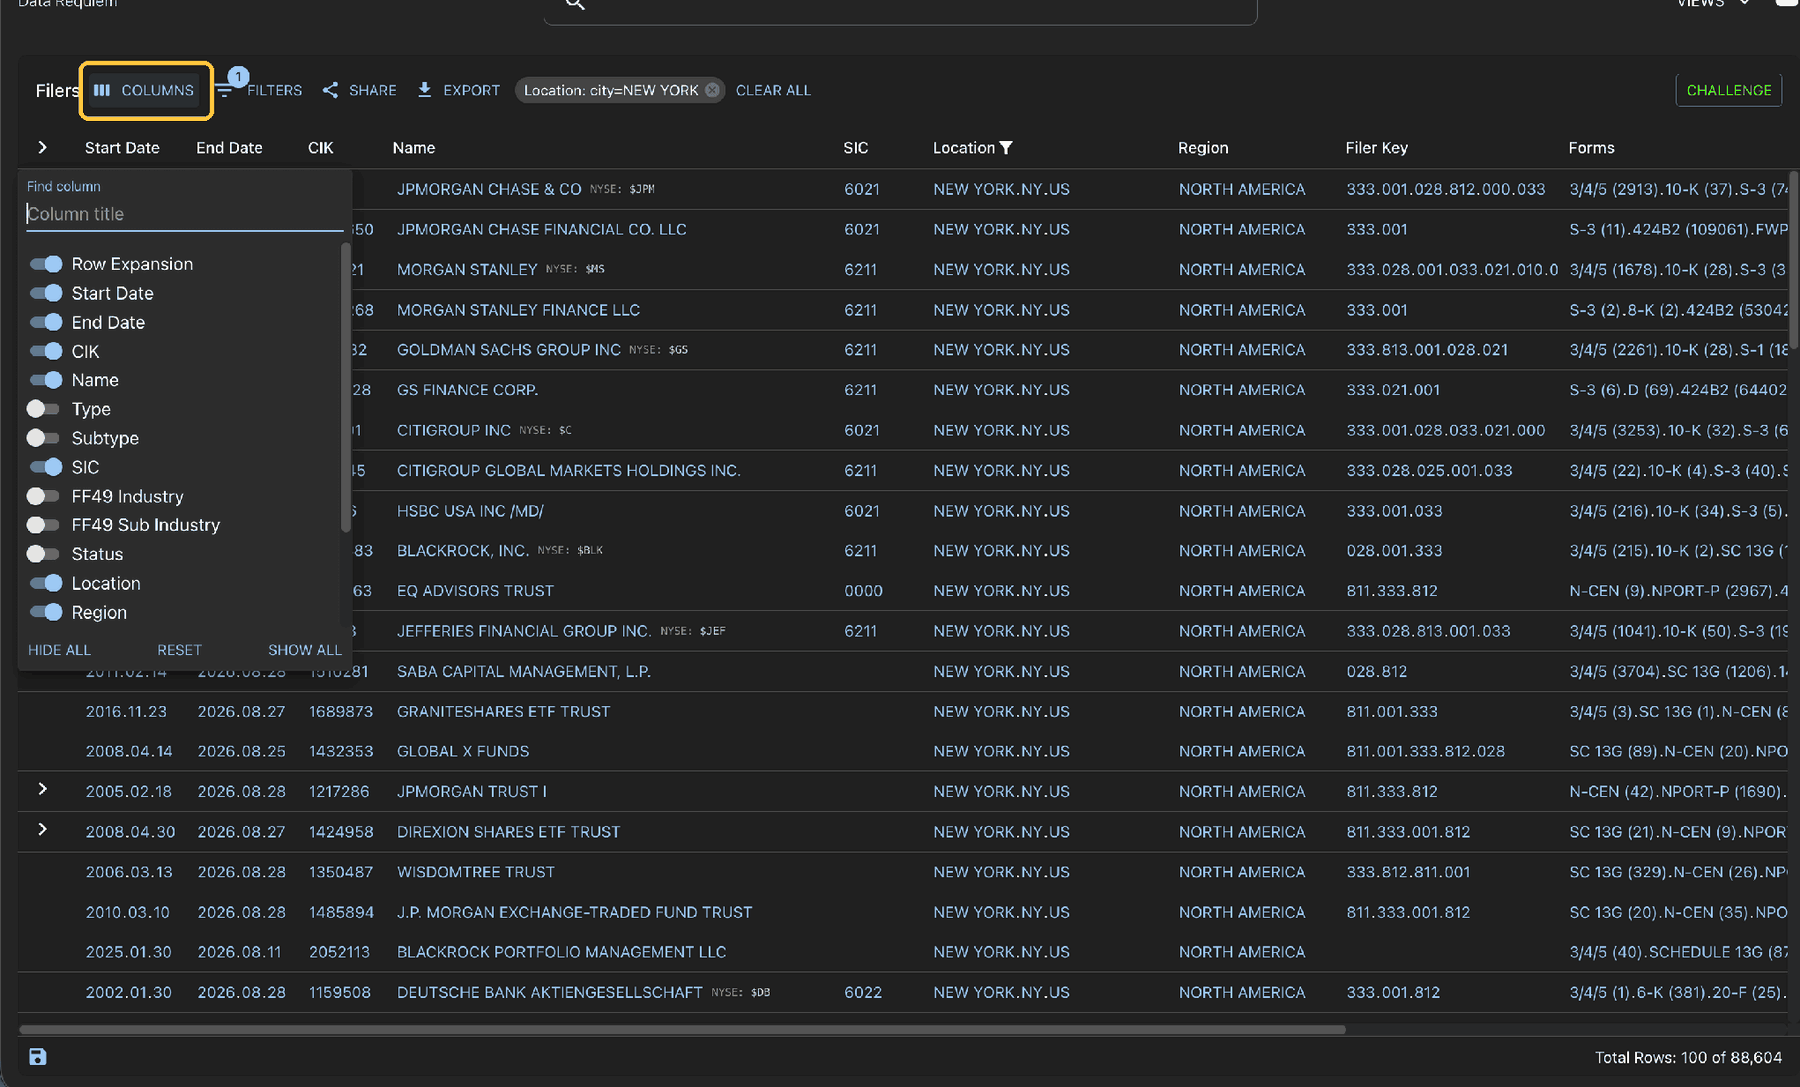This screenshot has height=1087, width=1800.
Task: Toggle Name column visibility switch
Action: pos(46,380)
